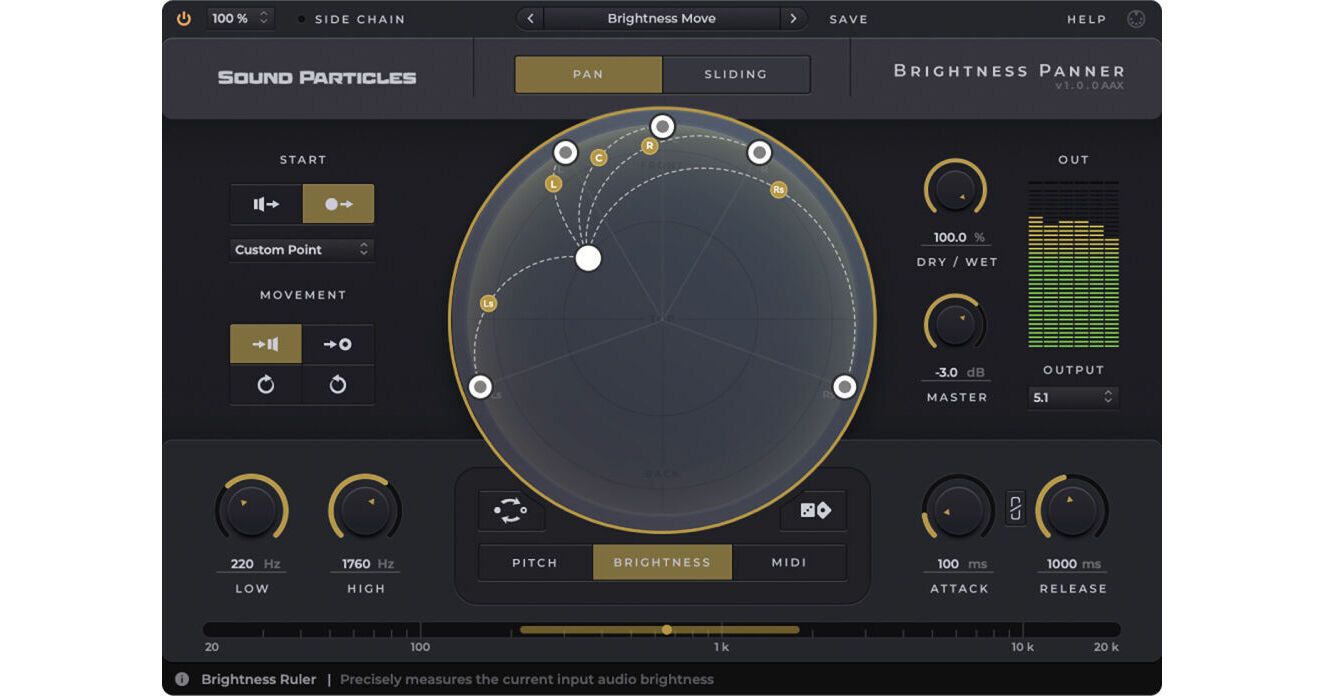Image resolution: width=1325 pixels, height=696 pixels.
Task: Select the custom point start mode
Action: click(337, 203)
